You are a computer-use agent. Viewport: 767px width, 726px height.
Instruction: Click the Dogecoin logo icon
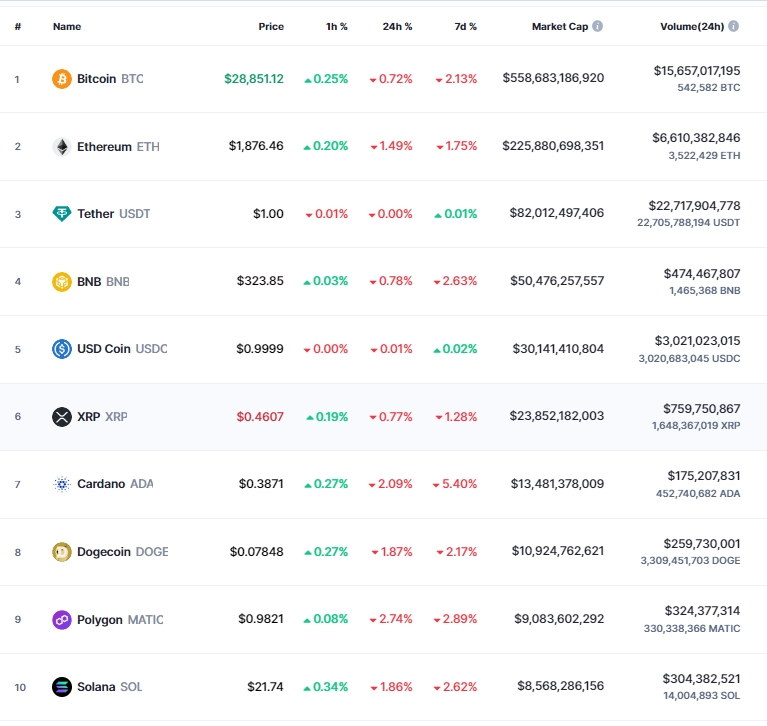coord(62,552)
